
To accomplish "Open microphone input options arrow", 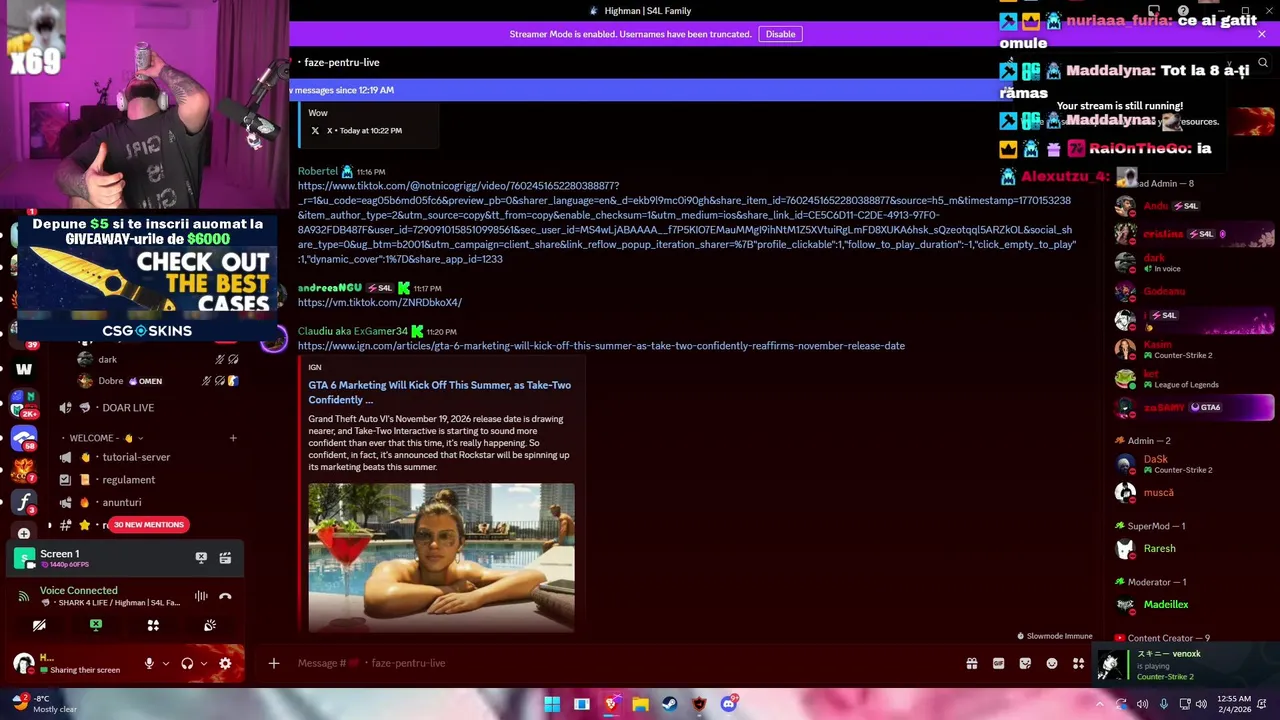I will [166, 663].
